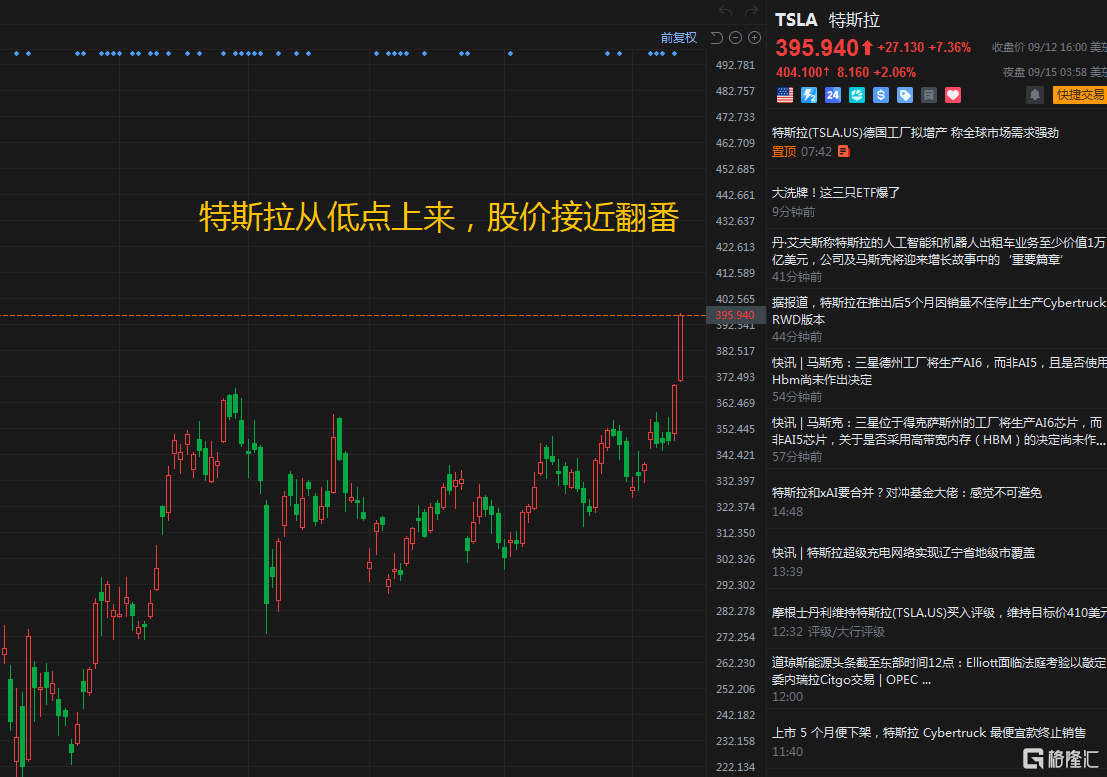Click the undo arrow above the chart
Viewport: 1107px width, 777px height.
[x=725, y=11]
